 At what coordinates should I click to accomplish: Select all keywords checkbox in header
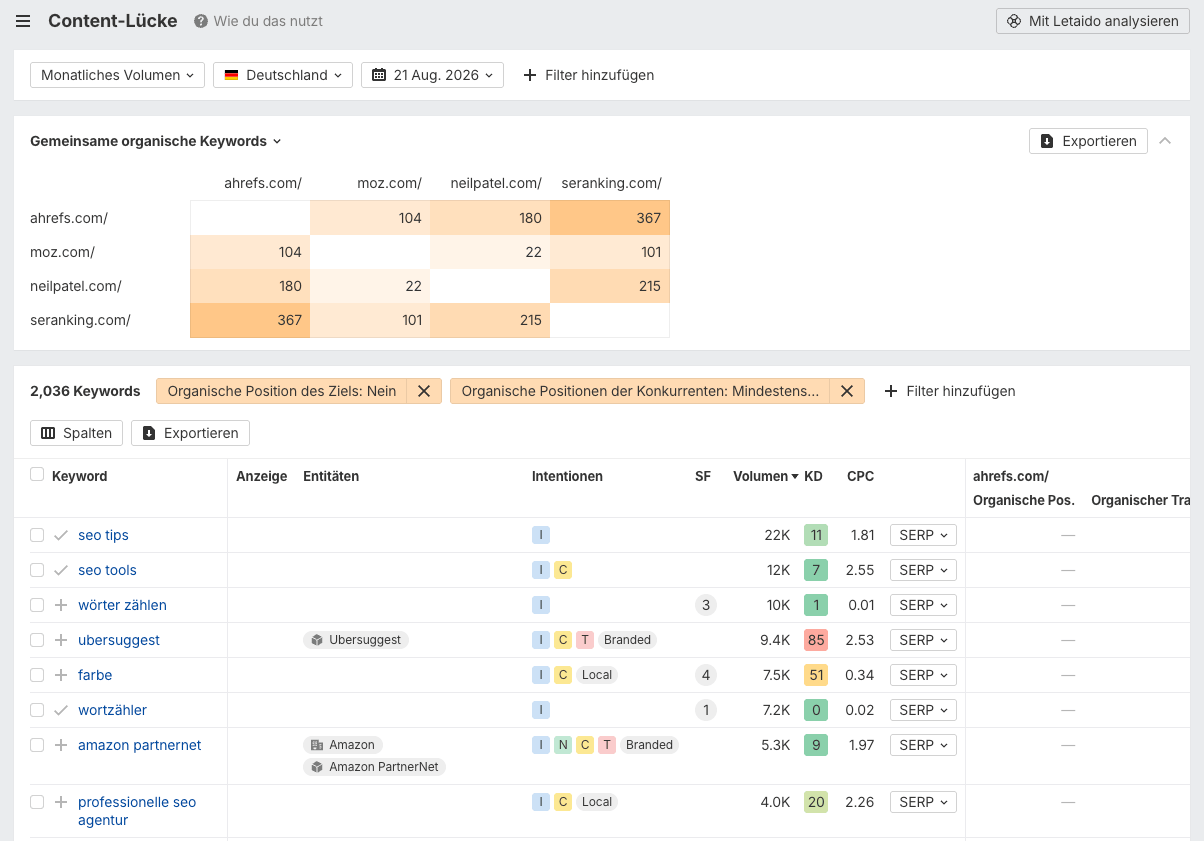[37, 475]
